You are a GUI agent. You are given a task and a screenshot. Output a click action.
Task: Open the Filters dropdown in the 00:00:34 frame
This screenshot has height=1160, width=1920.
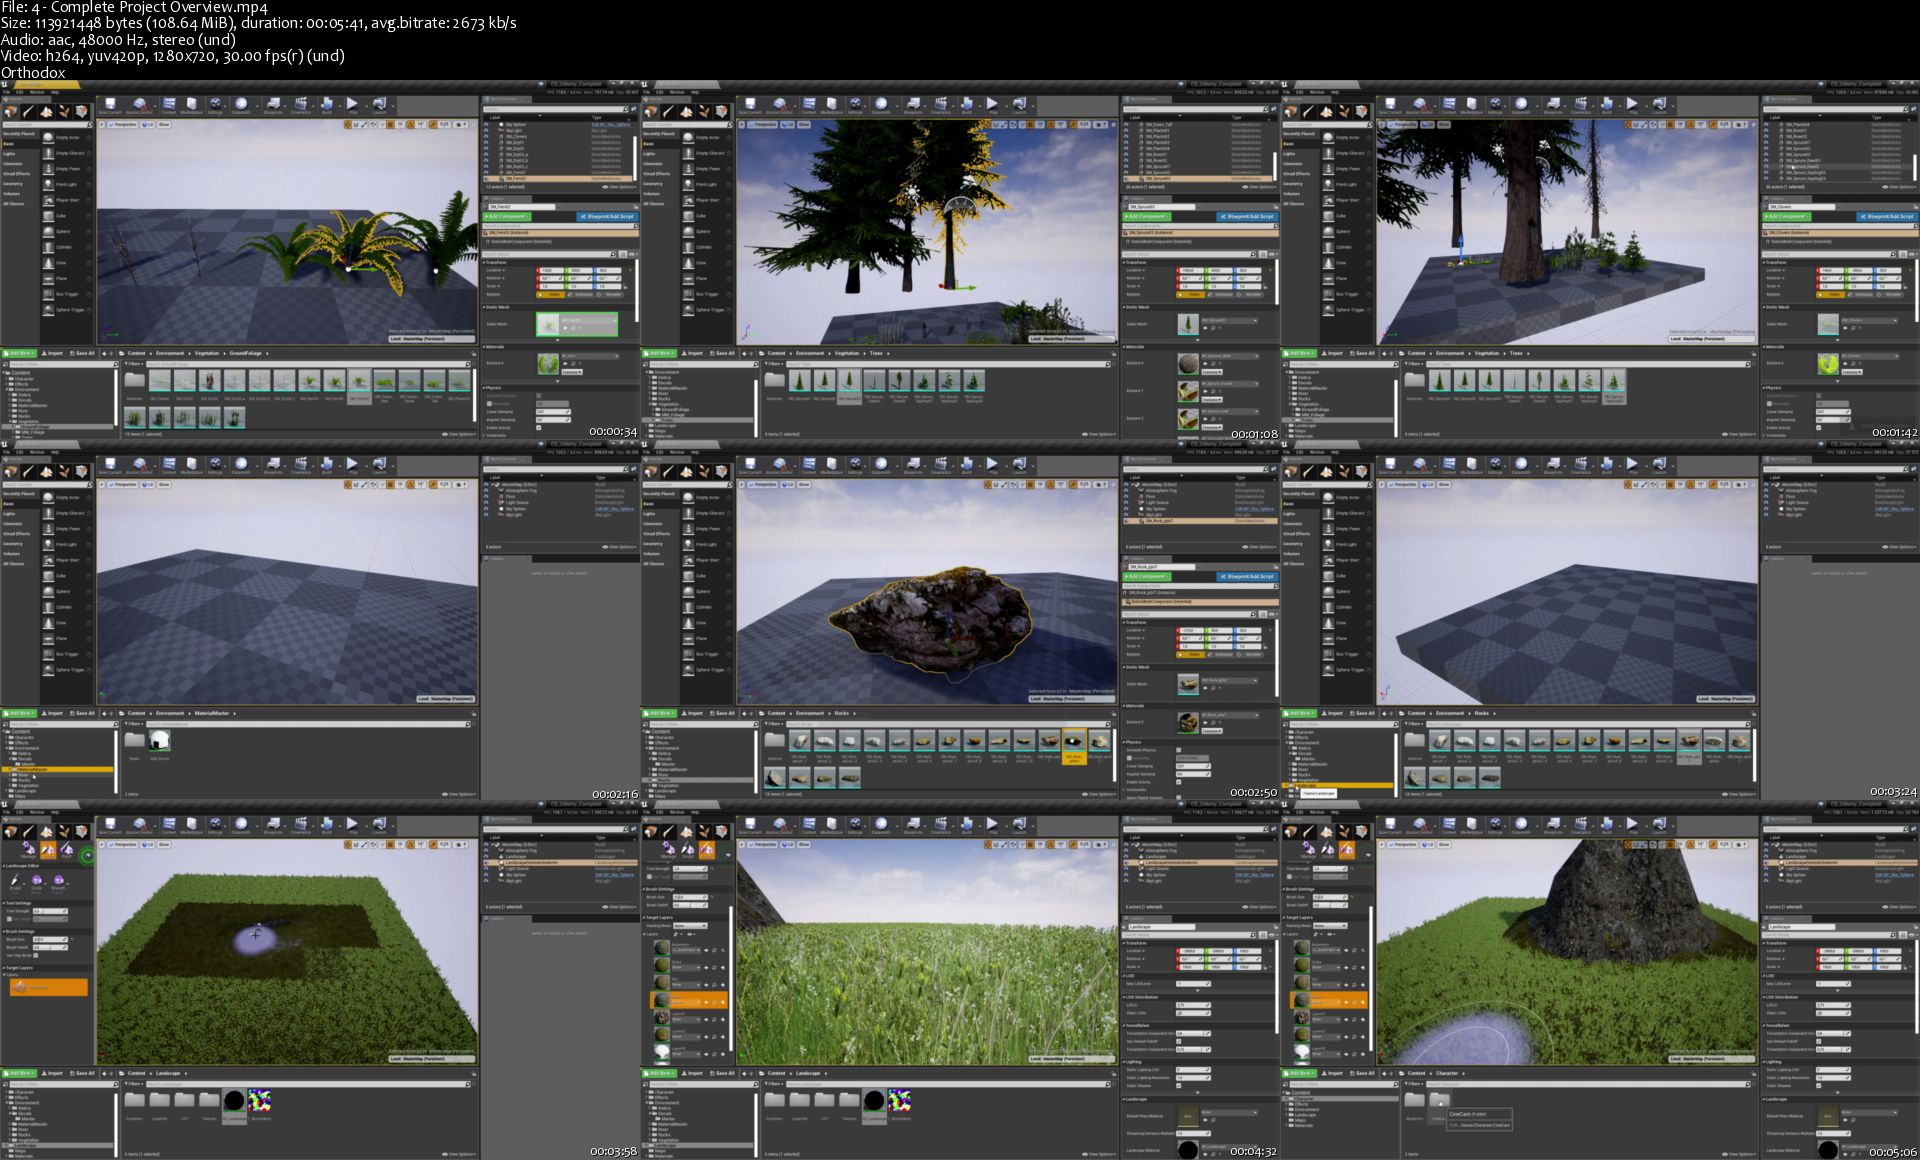(x=134, y=363)
